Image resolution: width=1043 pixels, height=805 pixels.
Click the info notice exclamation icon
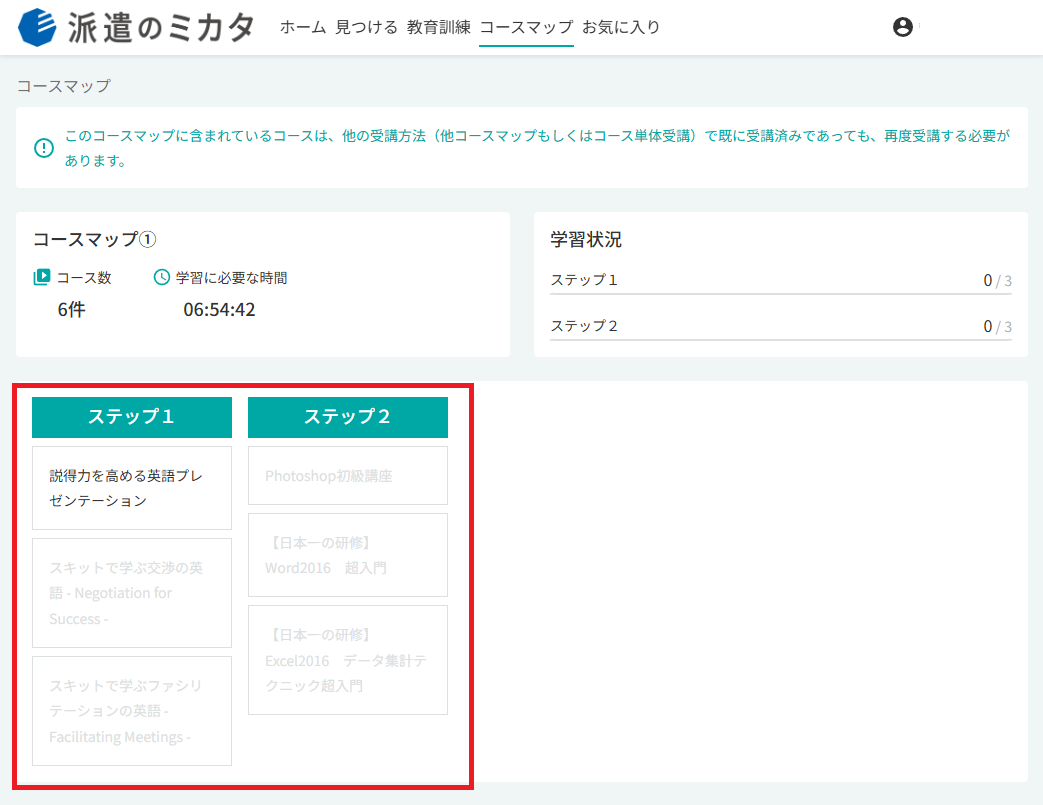click(x=44, y=148)
